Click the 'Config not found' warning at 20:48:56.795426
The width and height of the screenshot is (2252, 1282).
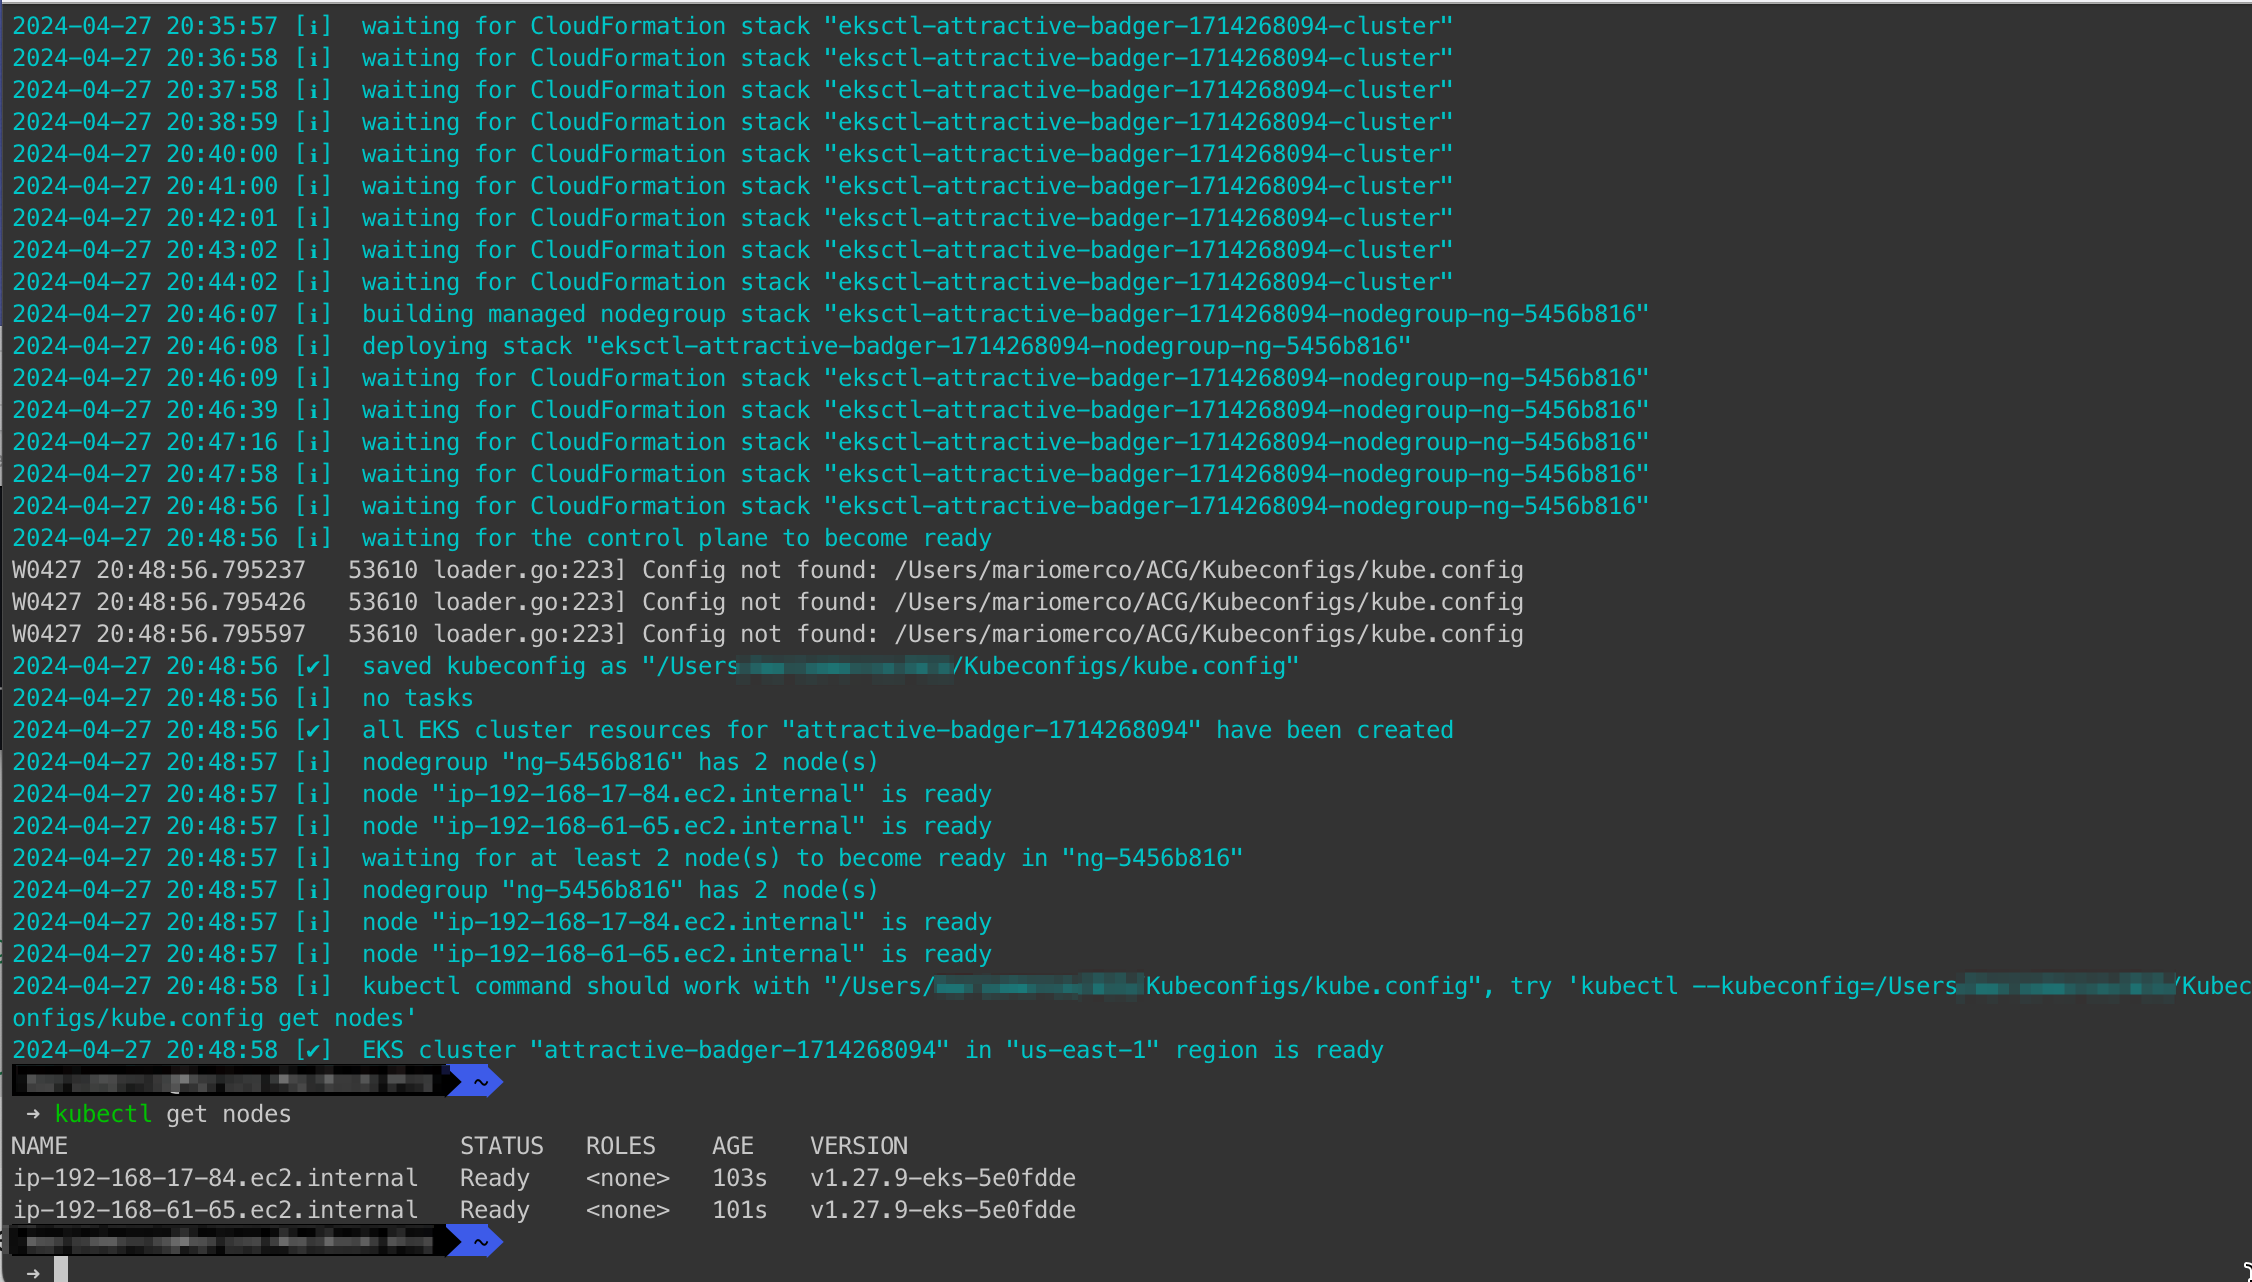[x=768, y=602]
